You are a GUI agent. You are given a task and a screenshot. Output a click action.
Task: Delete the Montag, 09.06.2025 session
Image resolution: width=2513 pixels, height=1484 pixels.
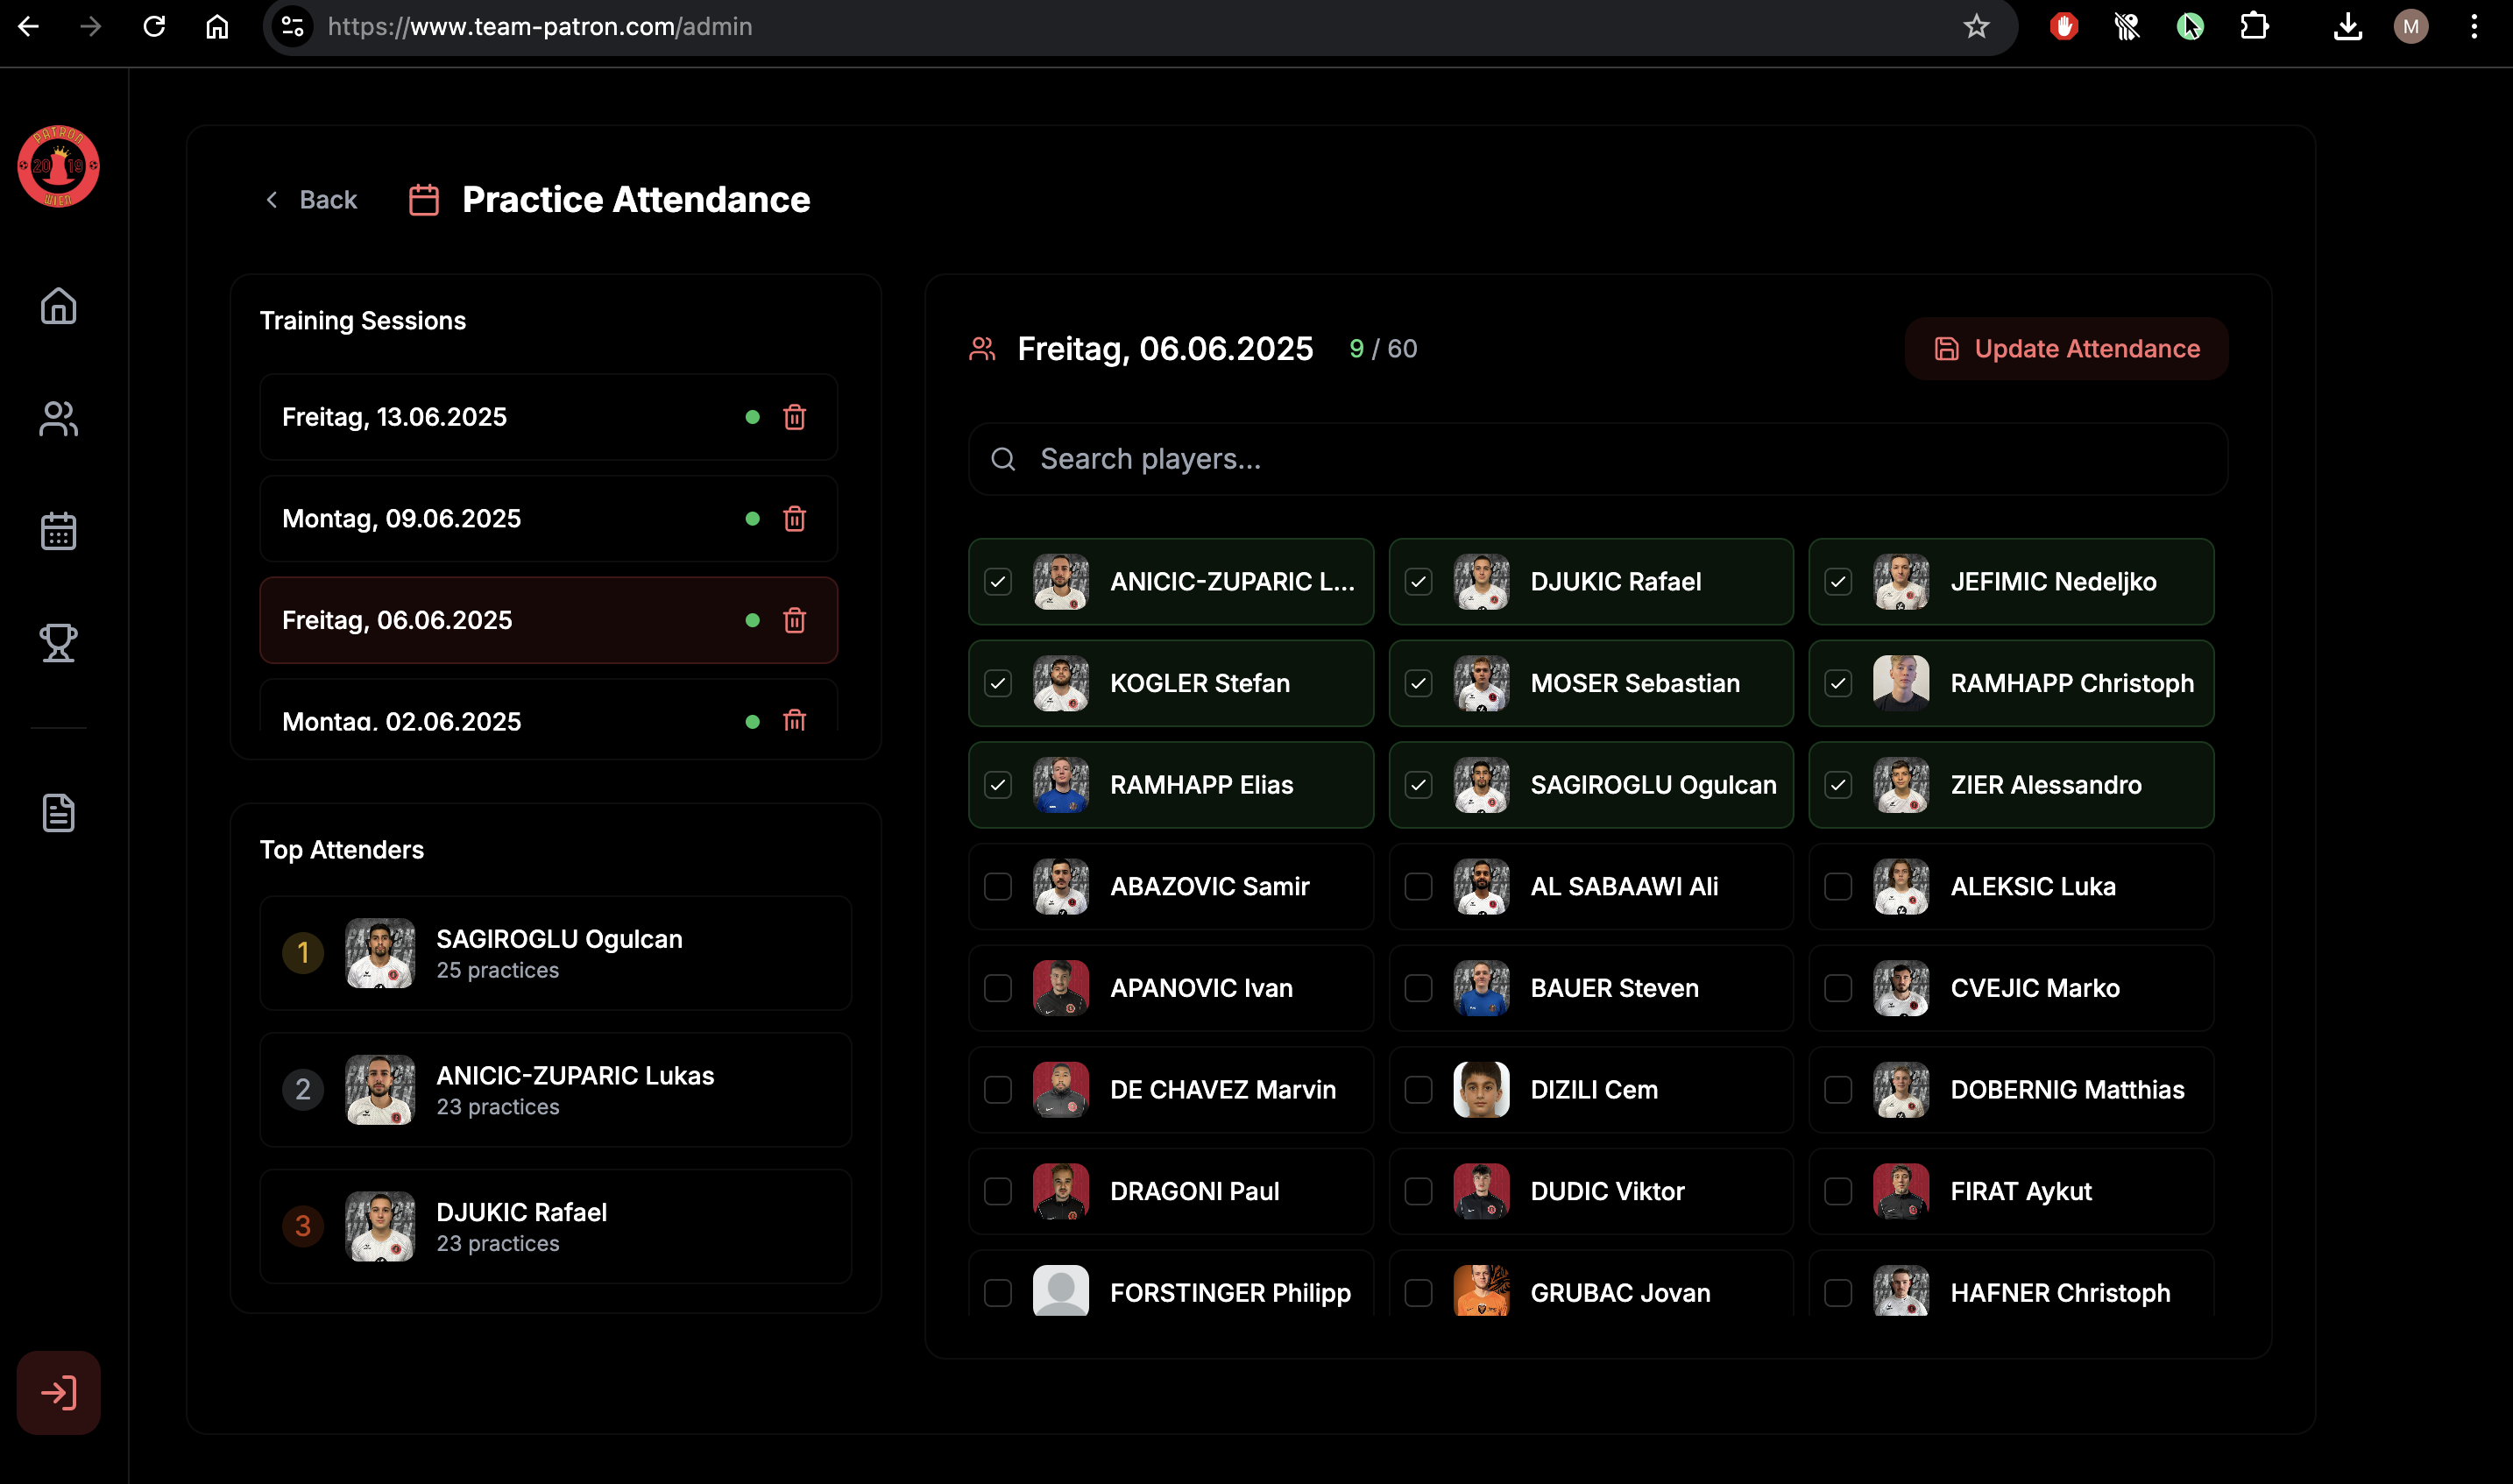click(x=795, y=519)
